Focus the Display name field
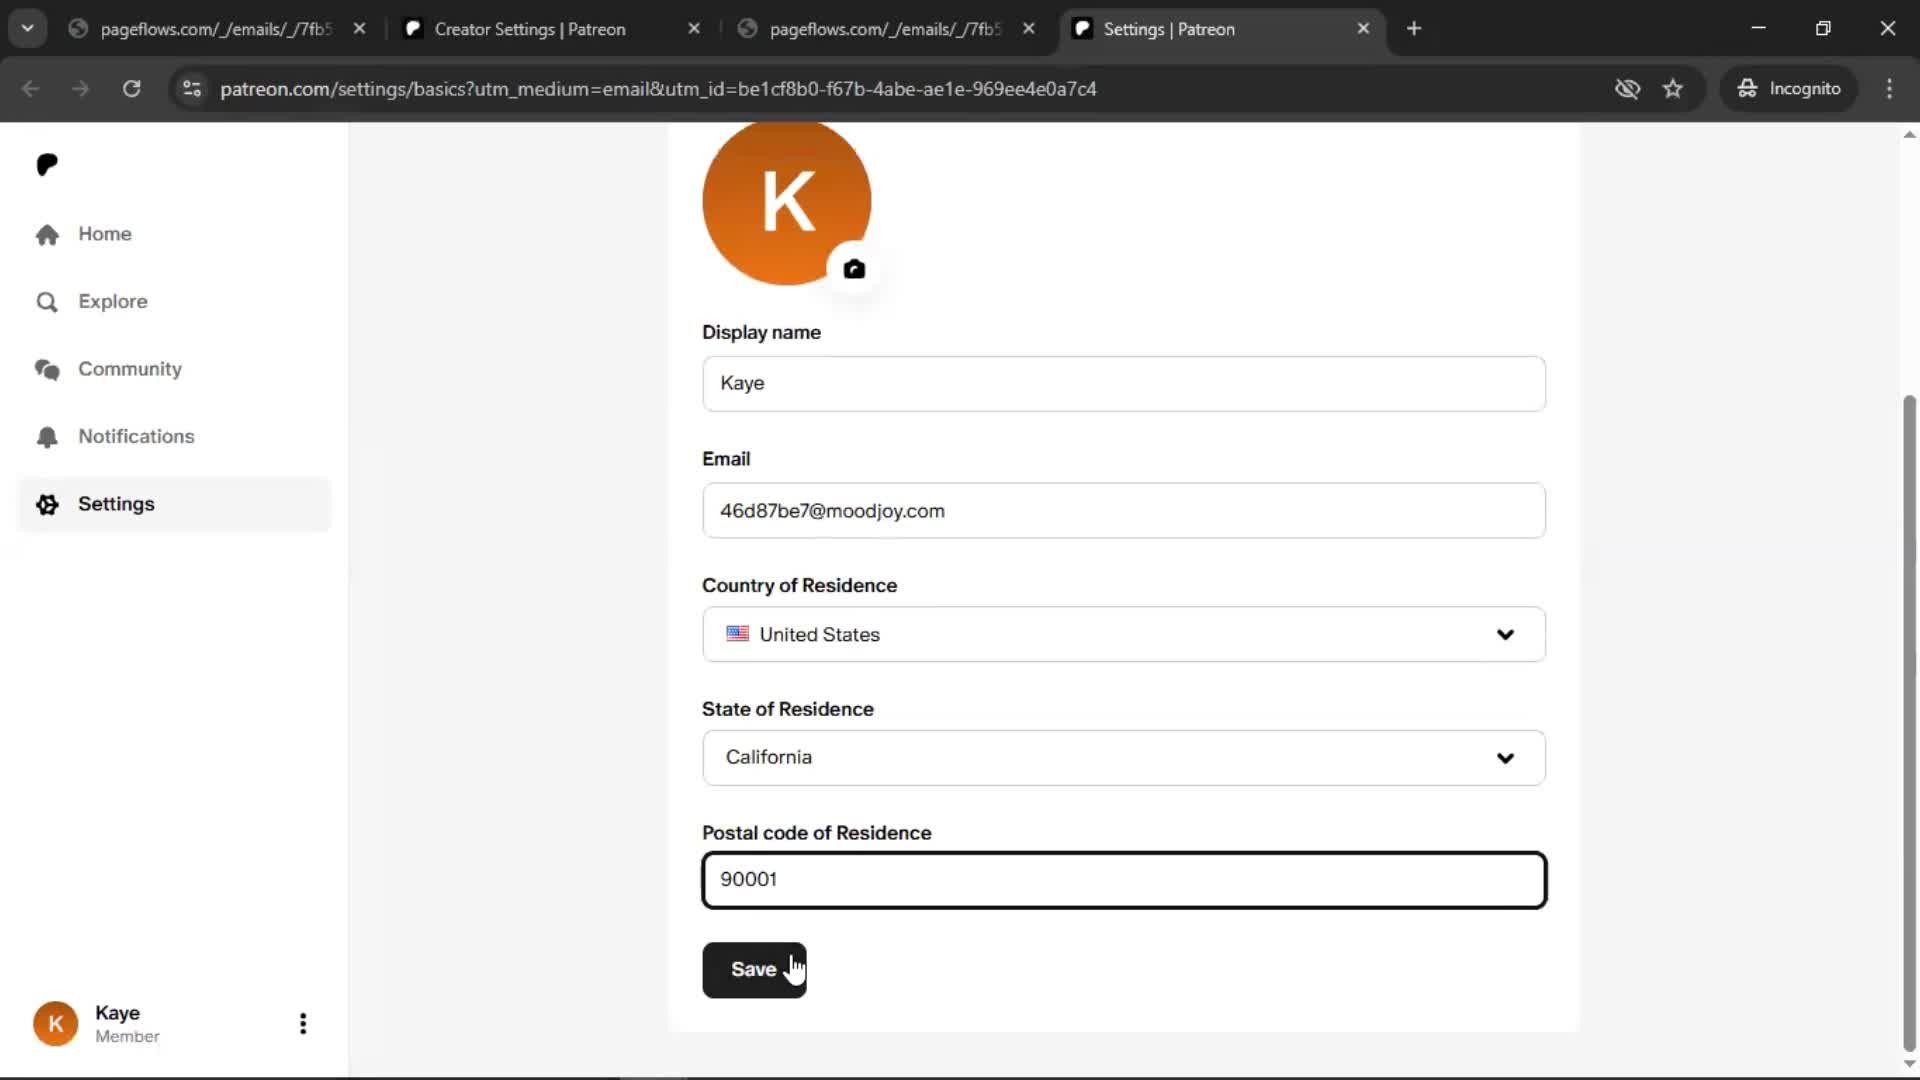The width and height of the screenshot is (1920, 1080). tap(1124, 383)
